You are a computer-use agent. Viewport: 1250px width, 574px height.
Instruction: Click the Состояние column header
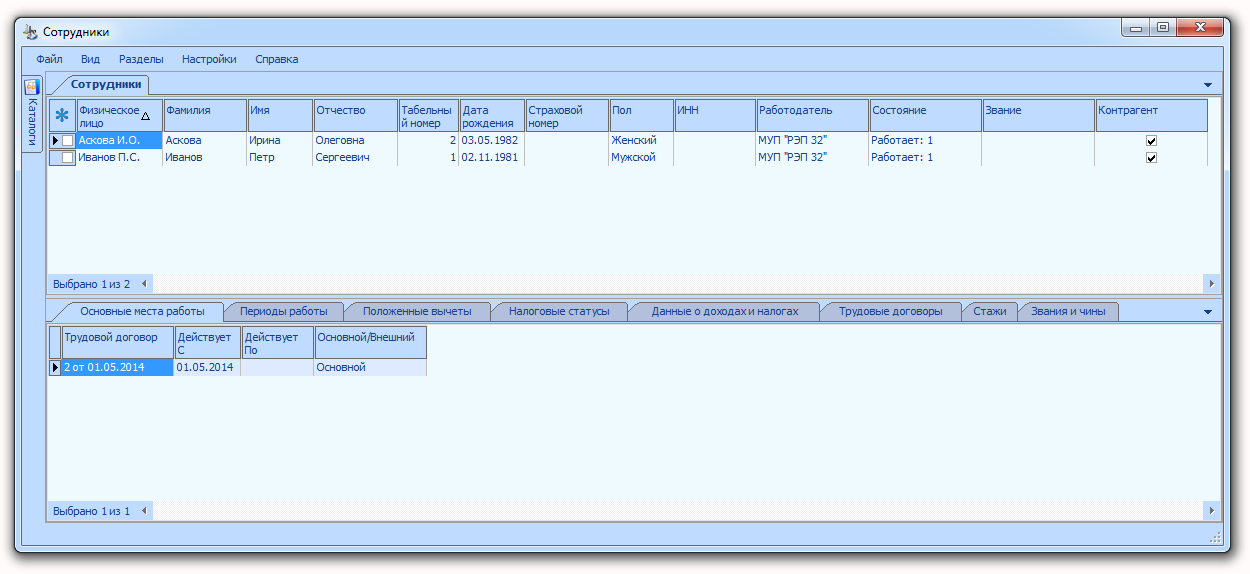coord(926,115)
